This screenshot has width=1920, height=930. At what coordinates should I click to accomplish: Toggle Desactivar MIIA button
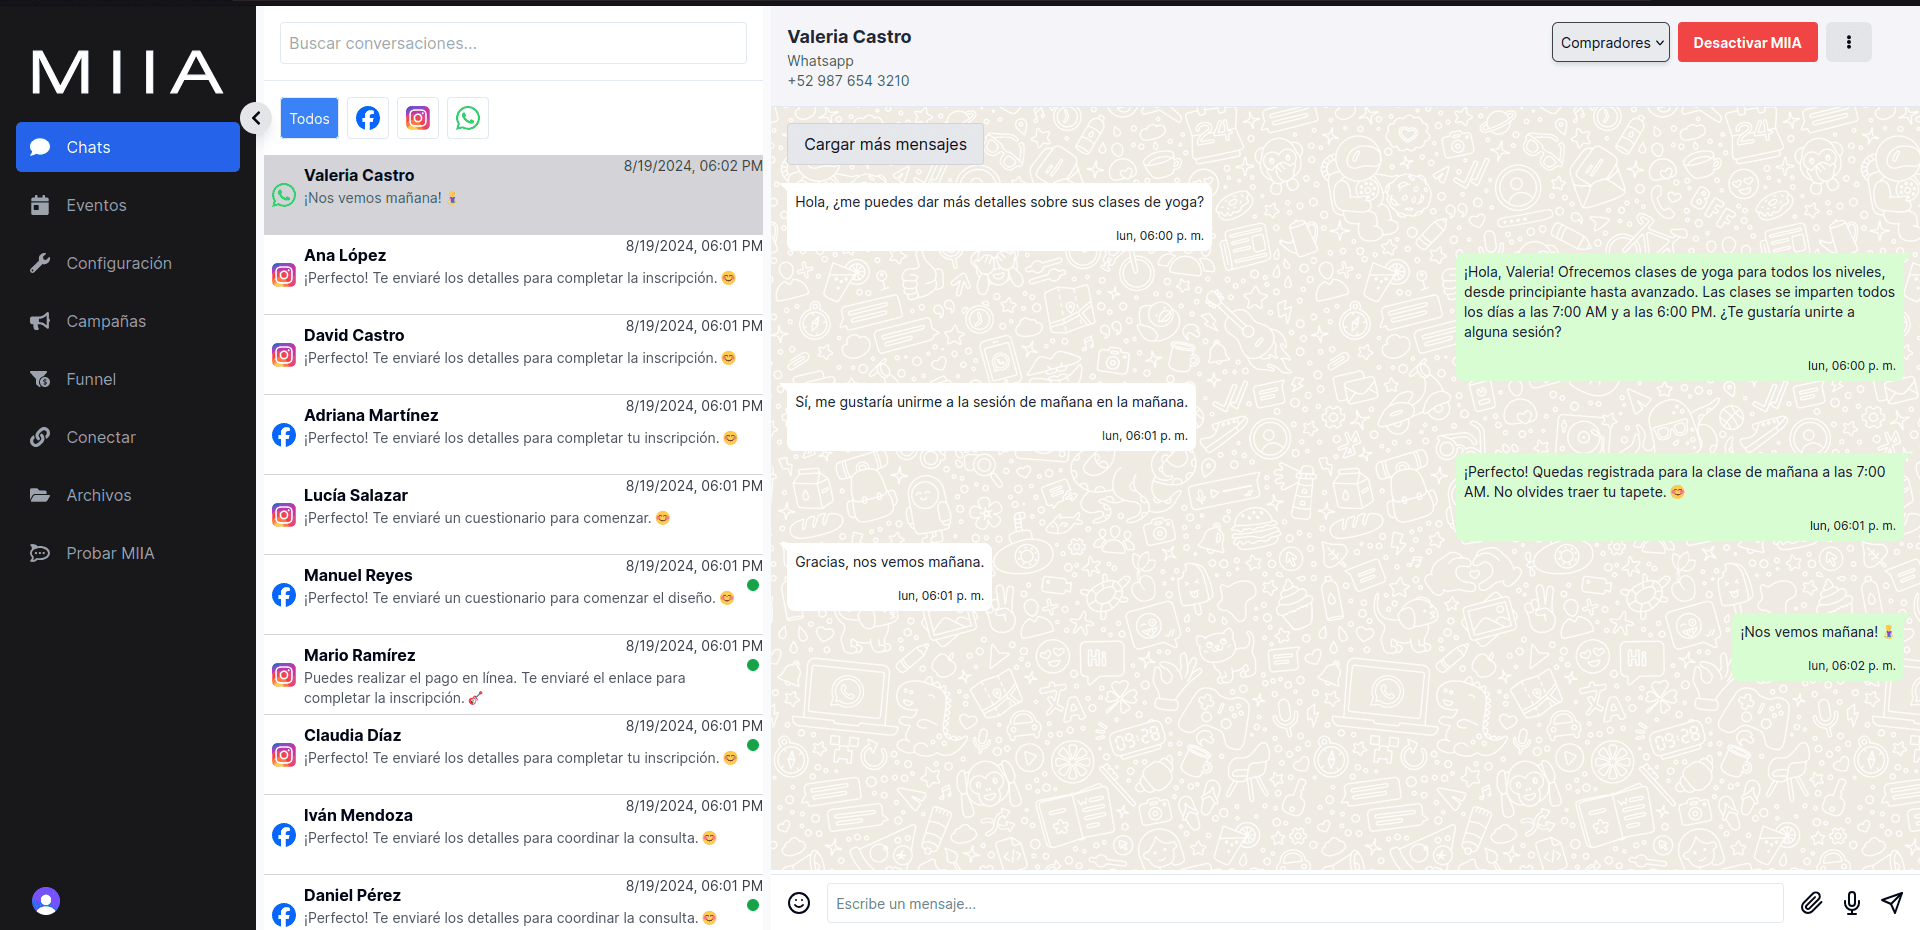pyautogui.click(x=1747, y=42)
